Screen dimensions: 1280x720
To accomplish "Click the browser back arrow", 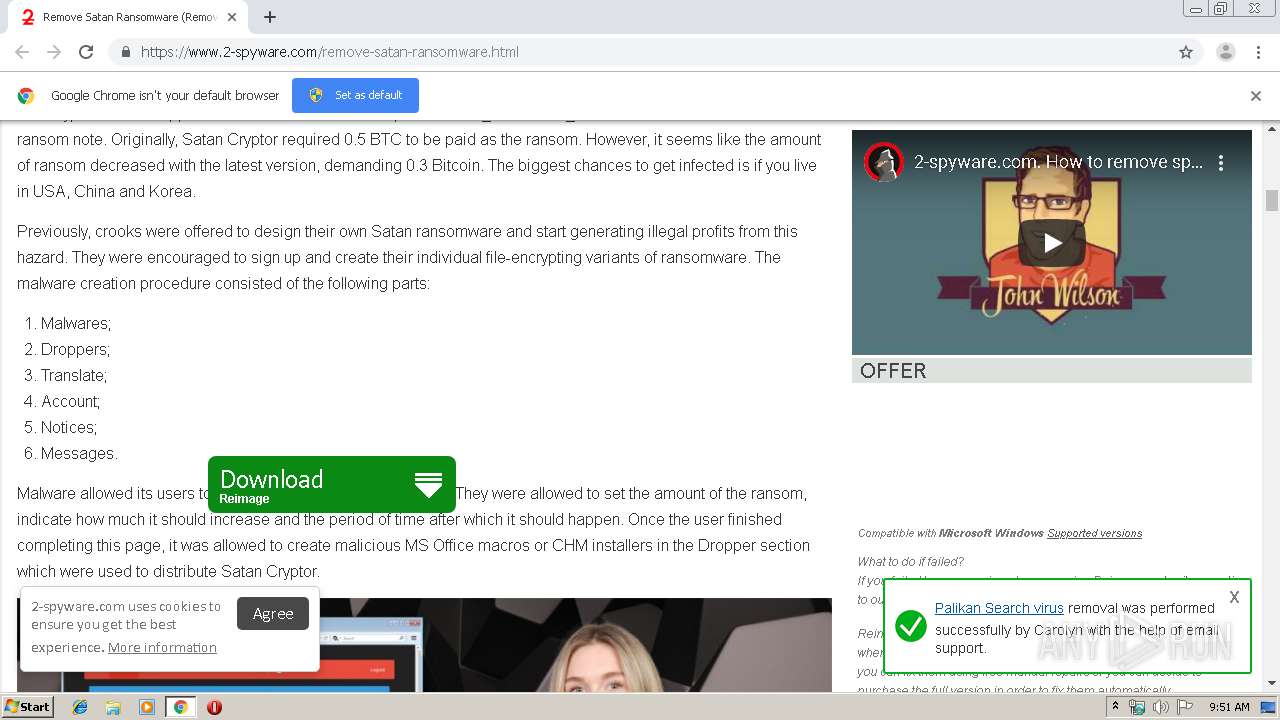I will [x=22, y=52].
